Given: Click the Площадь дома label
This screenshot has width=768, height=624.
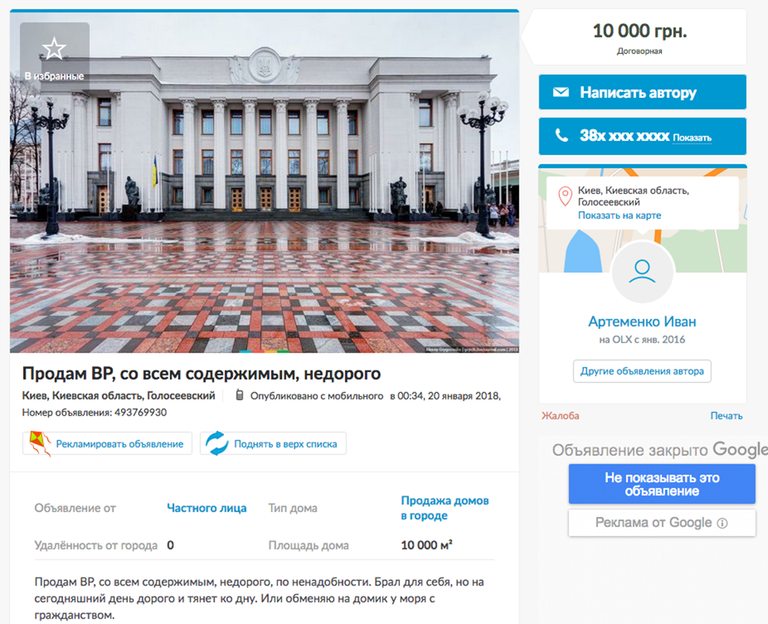Looking at the screenshot, I should [309, 545].
